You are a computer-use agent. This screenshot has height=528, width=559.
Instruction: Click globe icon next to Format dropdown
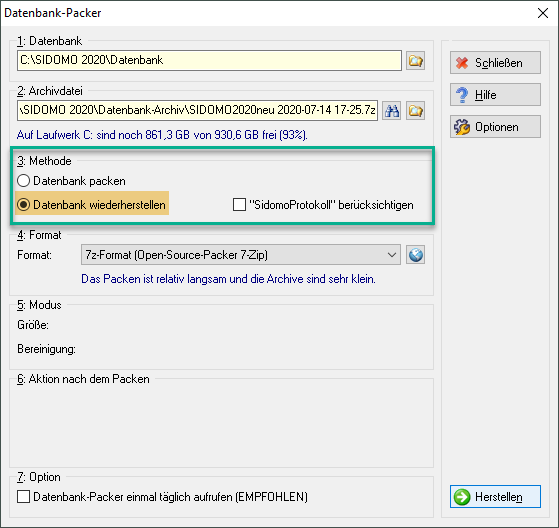415,255
